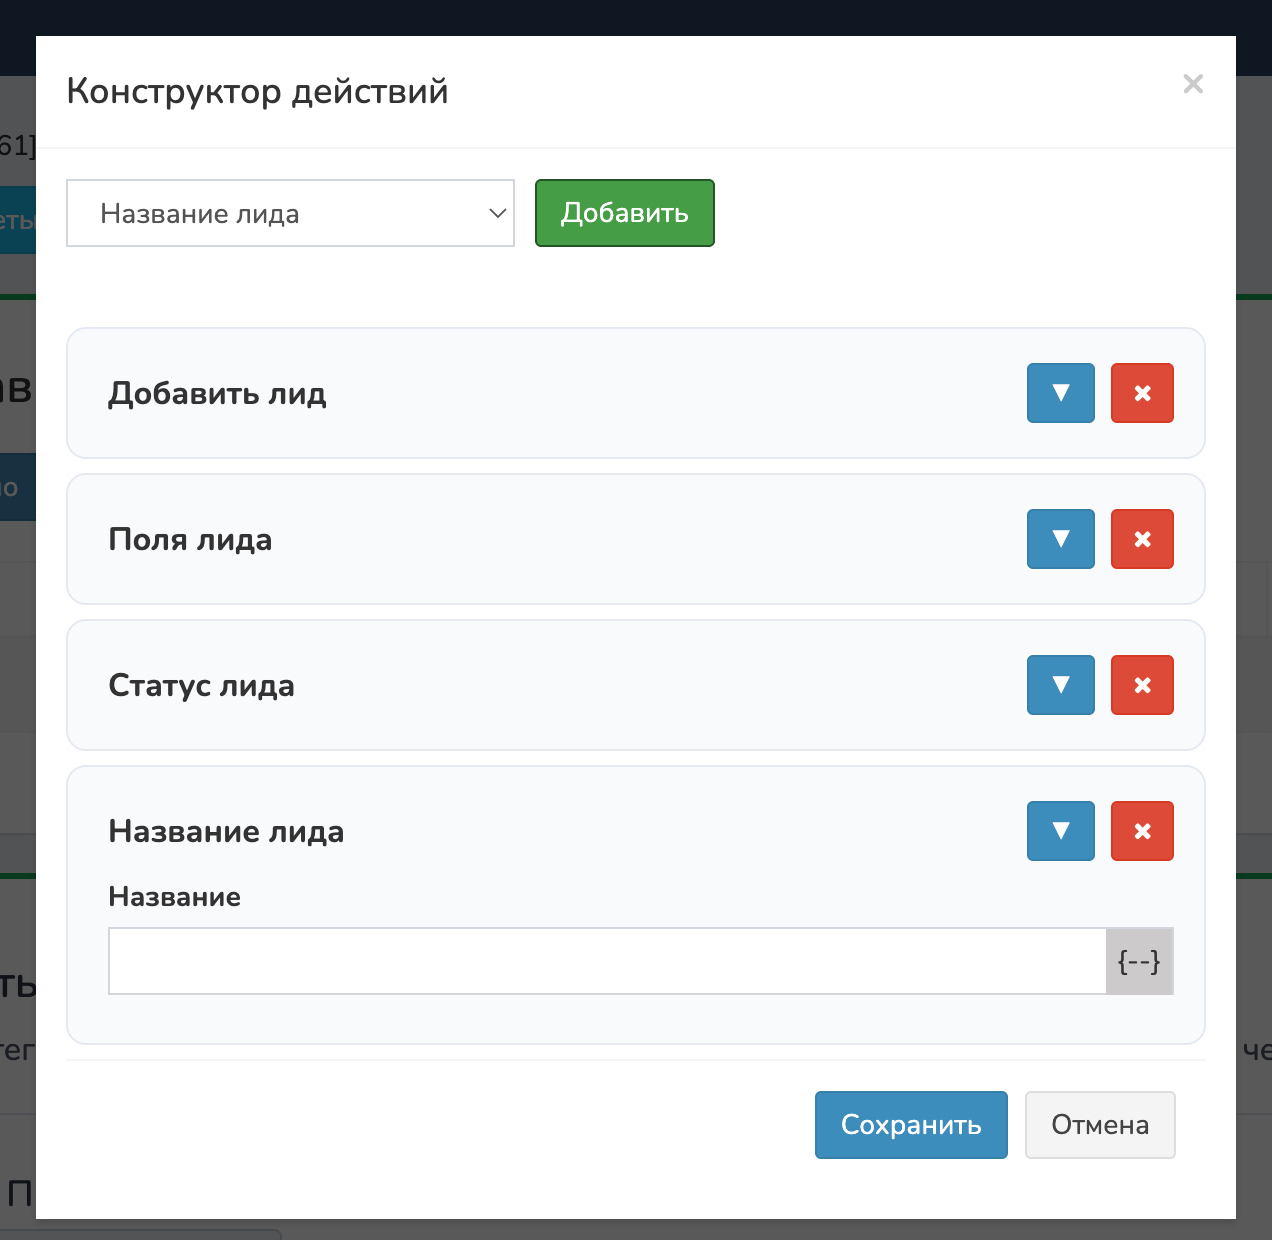1272x1240 pixels.
Task: Cancel the dialog with "Отмена"
Action: pos(1099,1125)
